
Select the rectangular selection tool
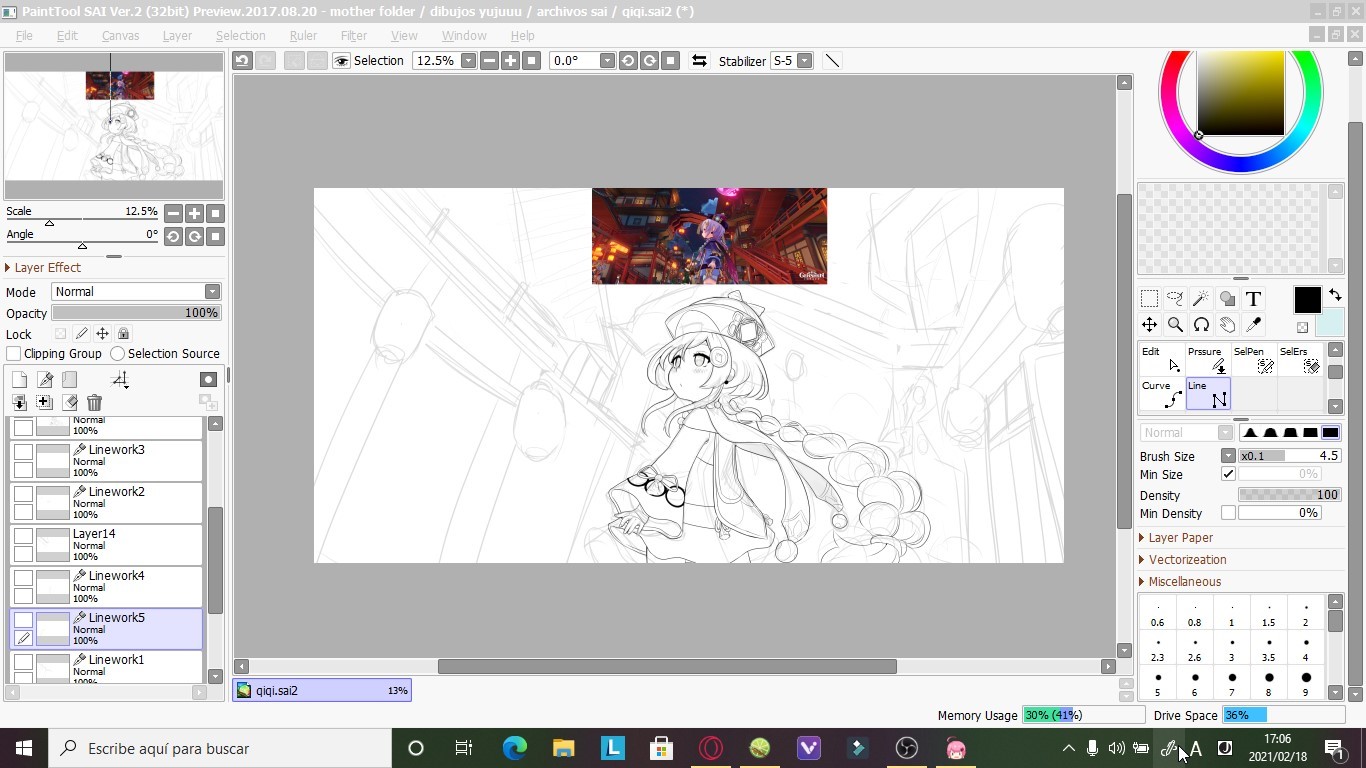point(1149,299)
